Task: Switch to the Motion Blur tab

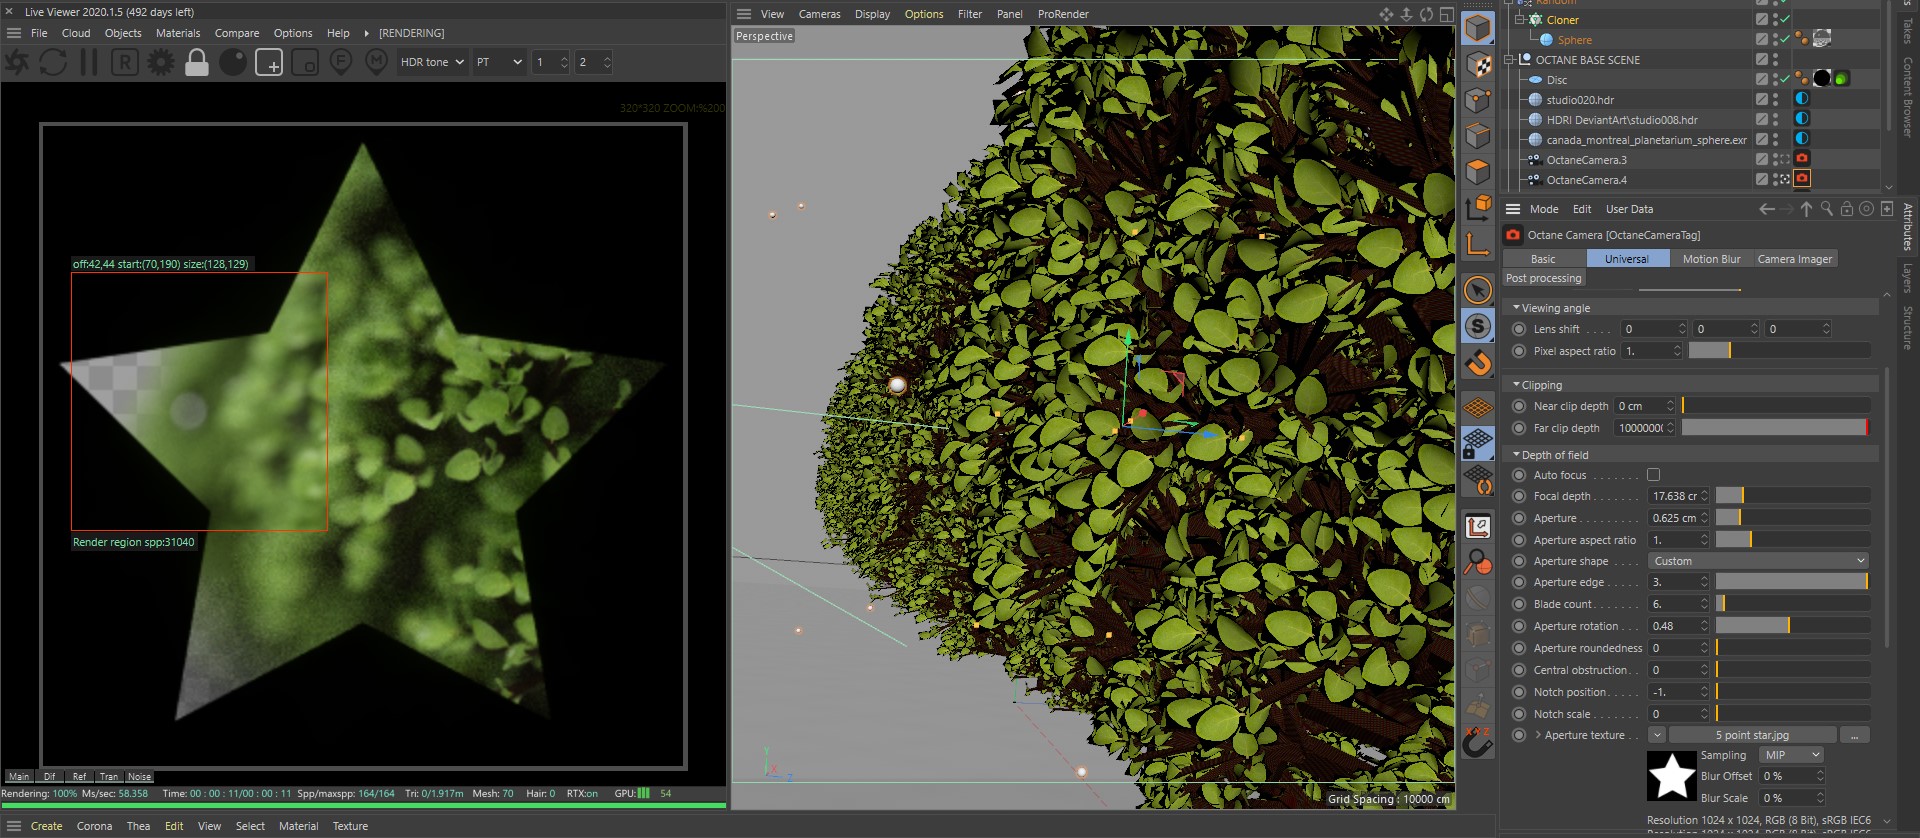Action: [1710, 259]
